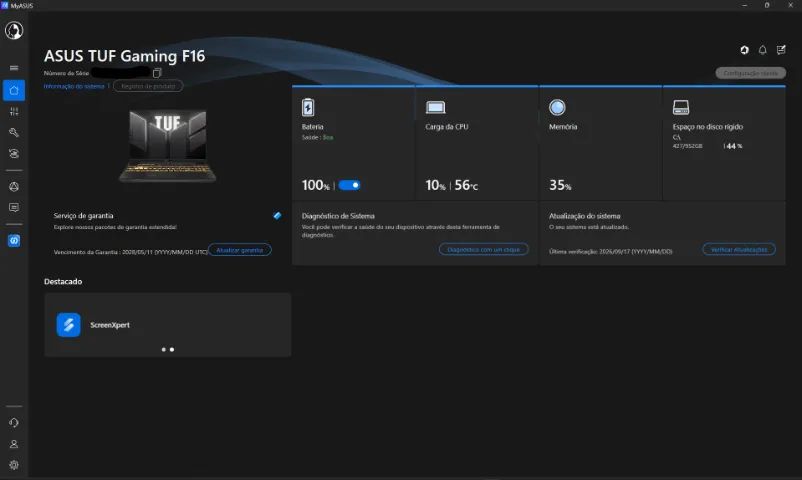Open the user profile avatar
The image size is (802, 480).
[x=14, y=31]
